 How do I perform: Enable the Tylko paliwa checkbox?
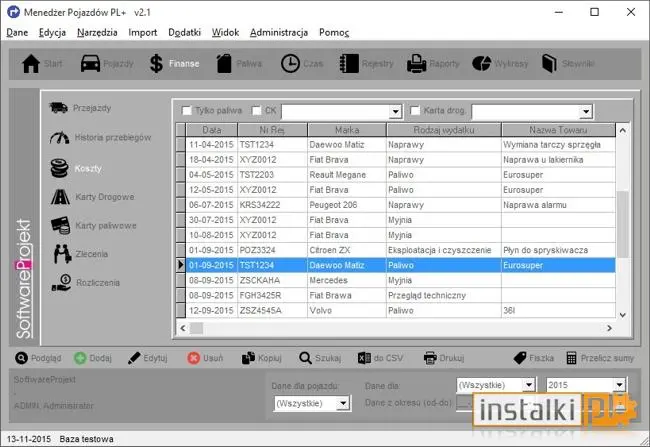[187, 110]
